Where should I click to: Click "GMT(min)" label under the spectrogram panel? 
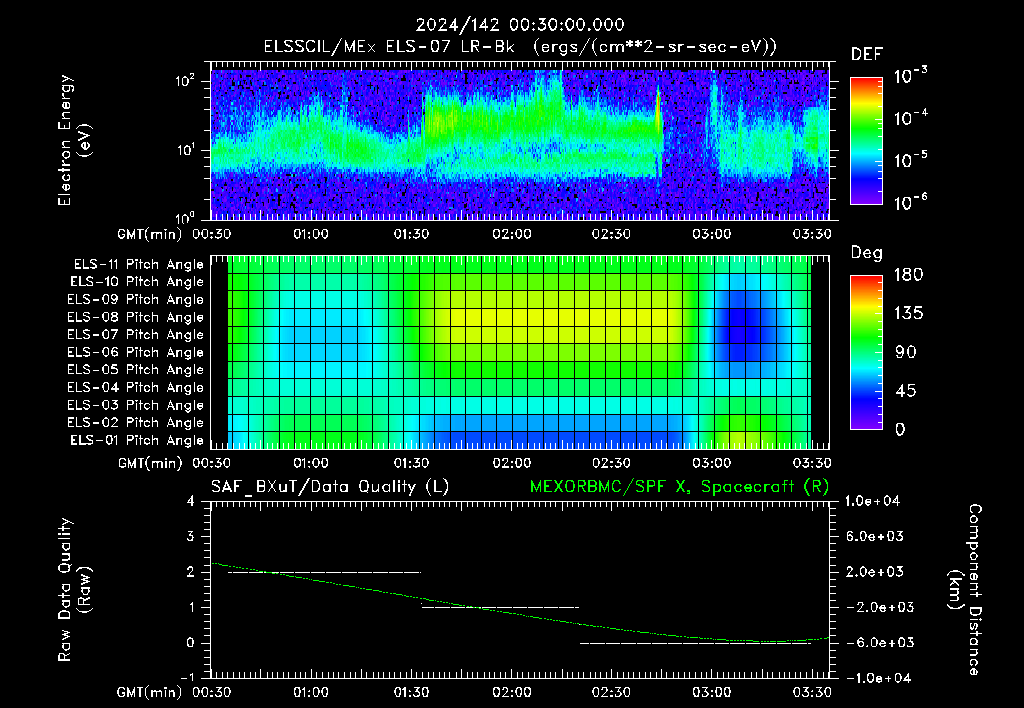click(x=150, y=234)
